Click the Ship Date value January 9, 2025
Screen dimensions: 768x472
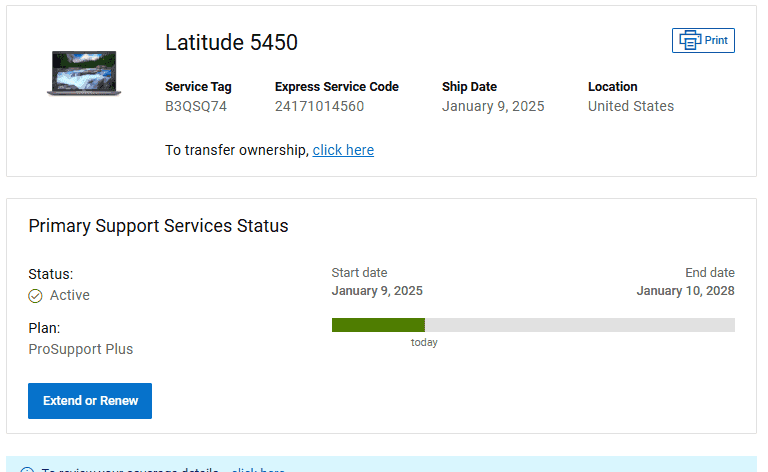493,106
